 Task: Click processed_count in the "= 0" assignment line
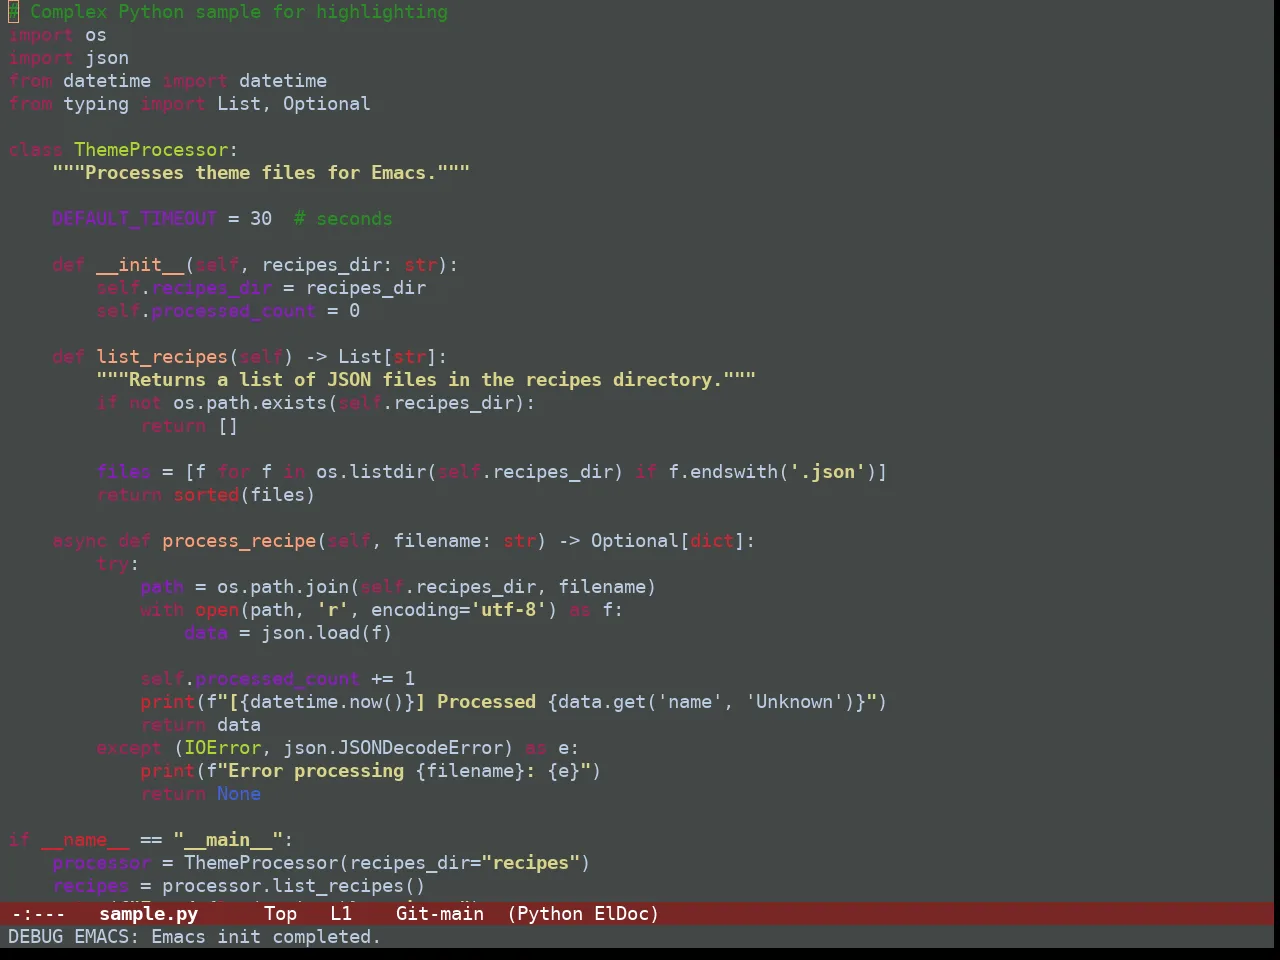click(233, 311)
